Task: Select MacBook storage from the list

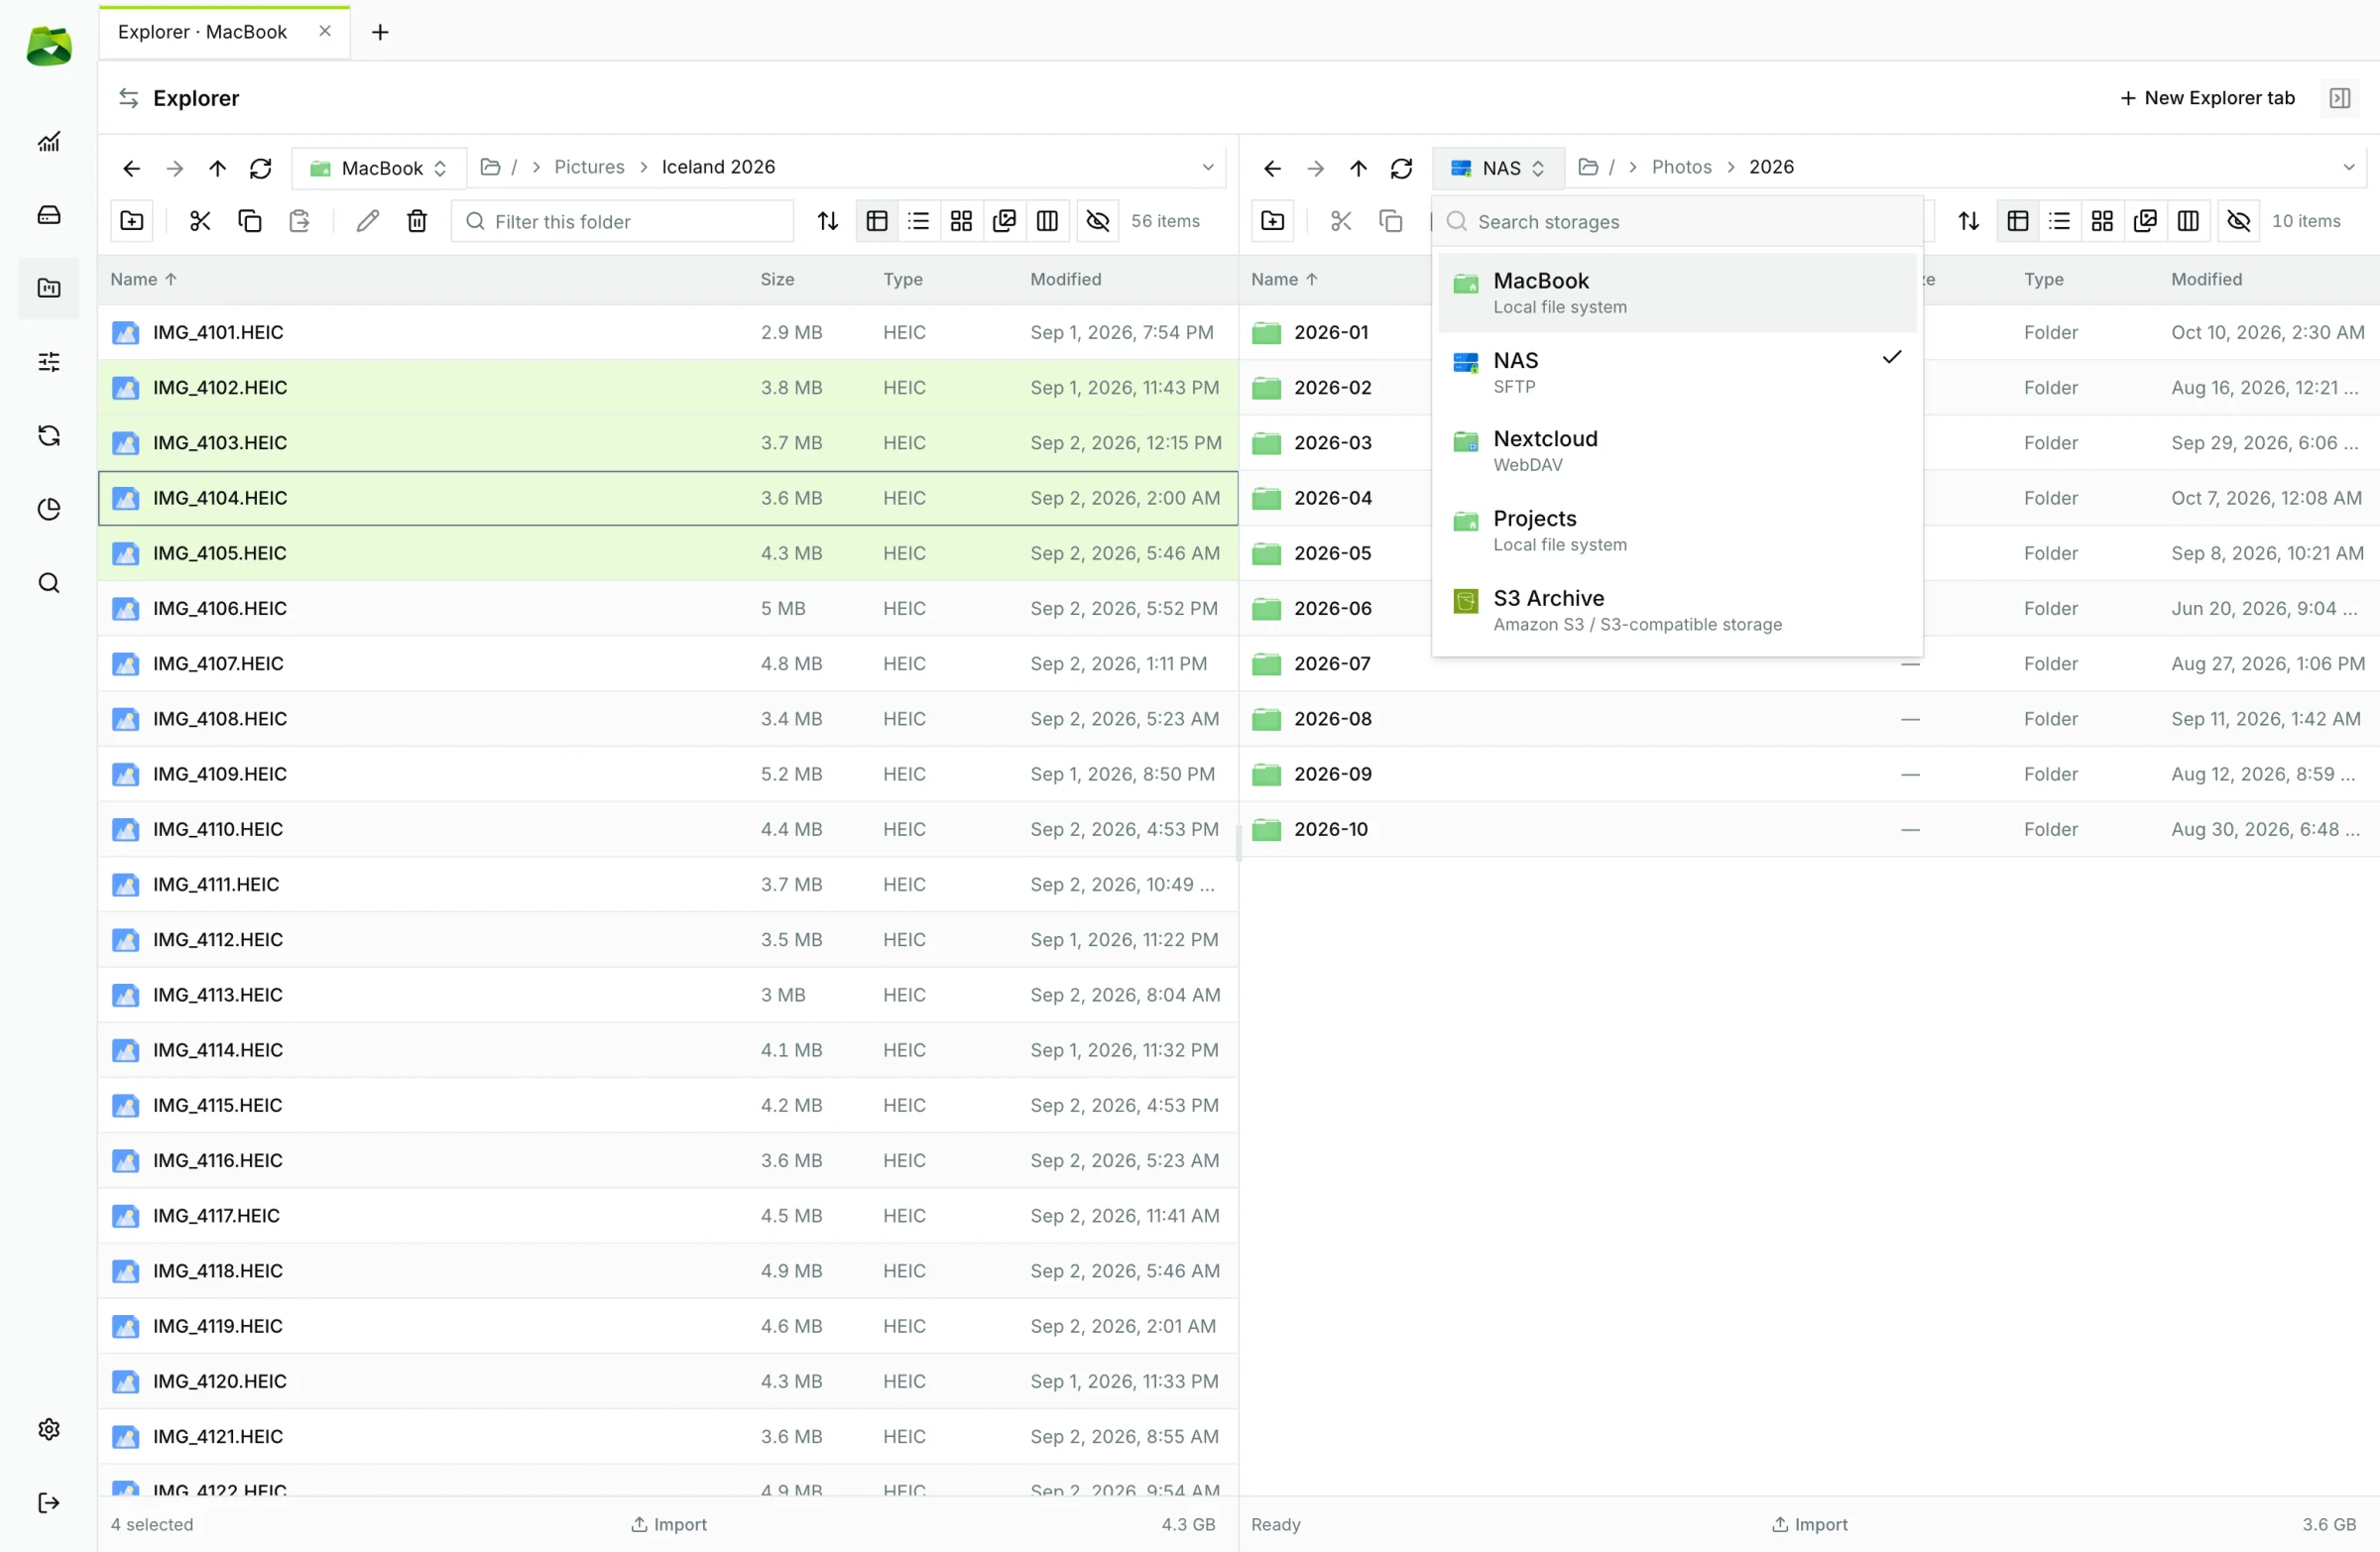Action: (1677, 292)
